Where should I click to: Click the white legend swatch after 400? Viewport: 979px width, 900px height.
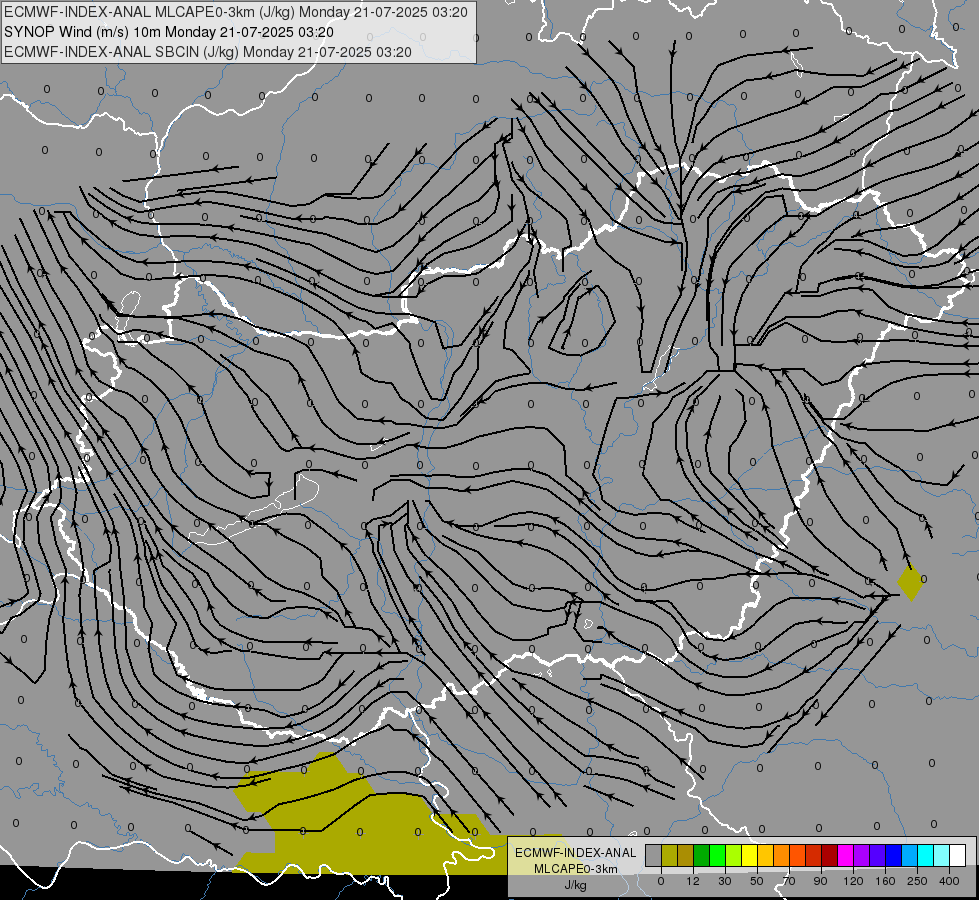tap(958, 855)
